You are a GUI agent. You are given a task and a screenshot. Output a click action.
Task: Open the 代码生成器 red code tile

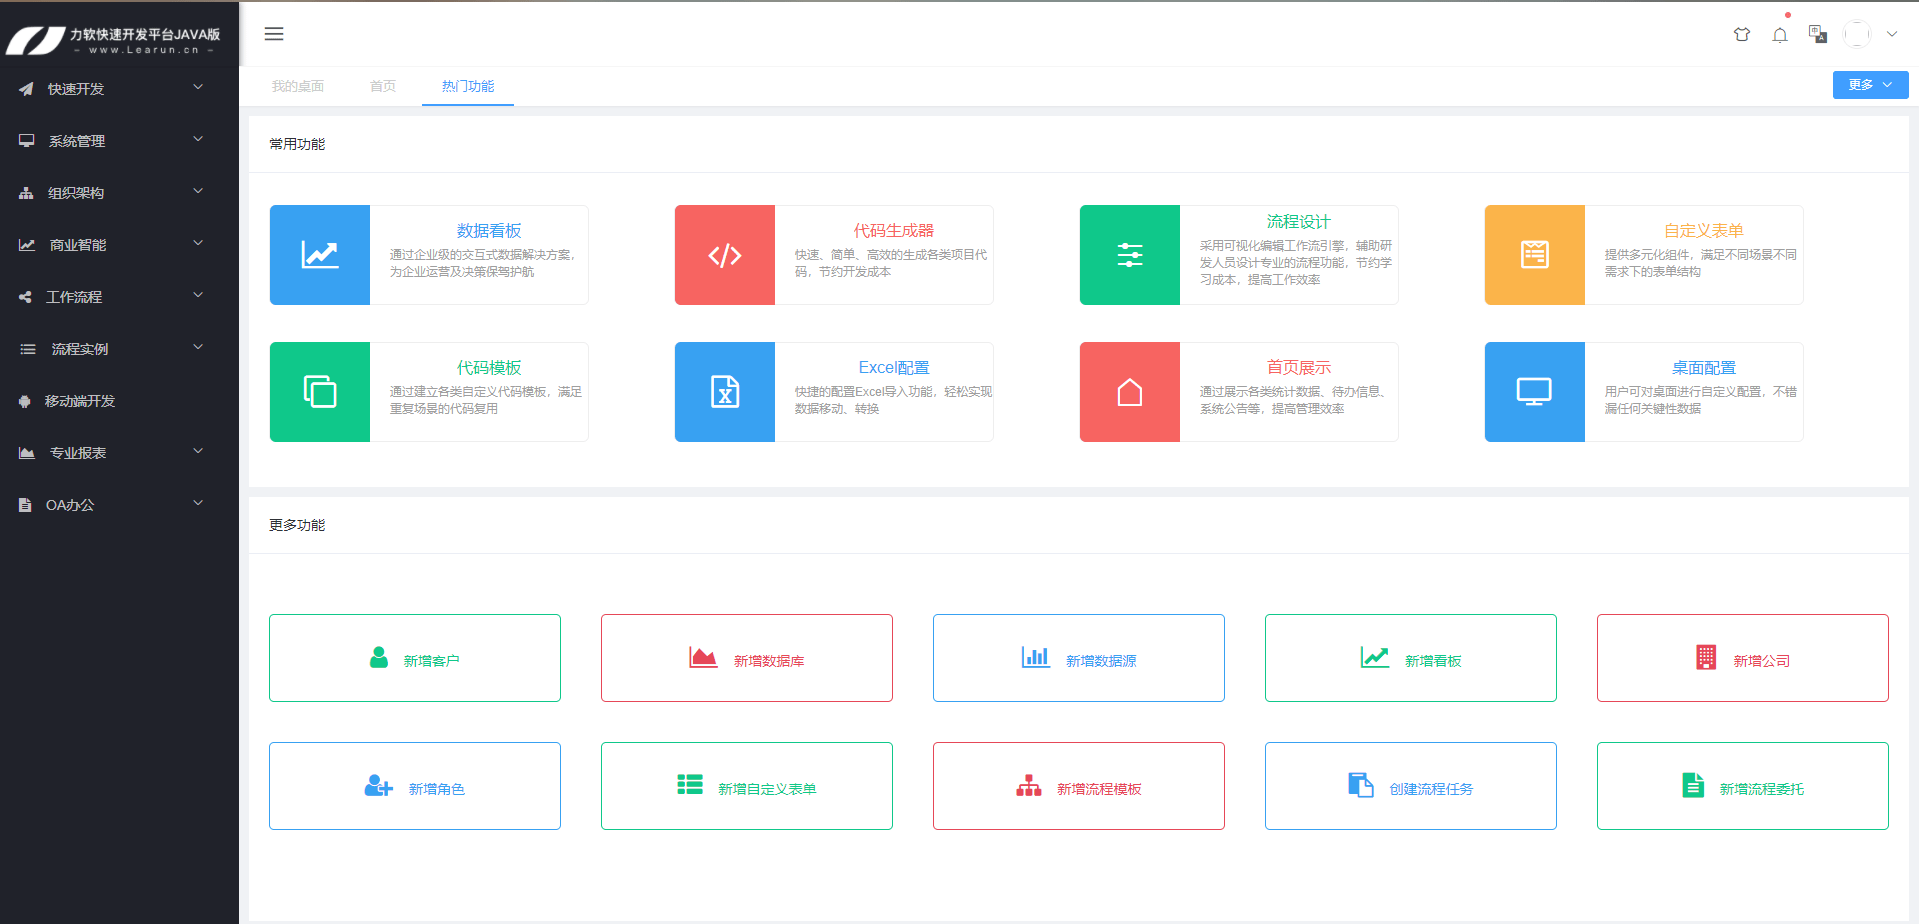[725, 255]
